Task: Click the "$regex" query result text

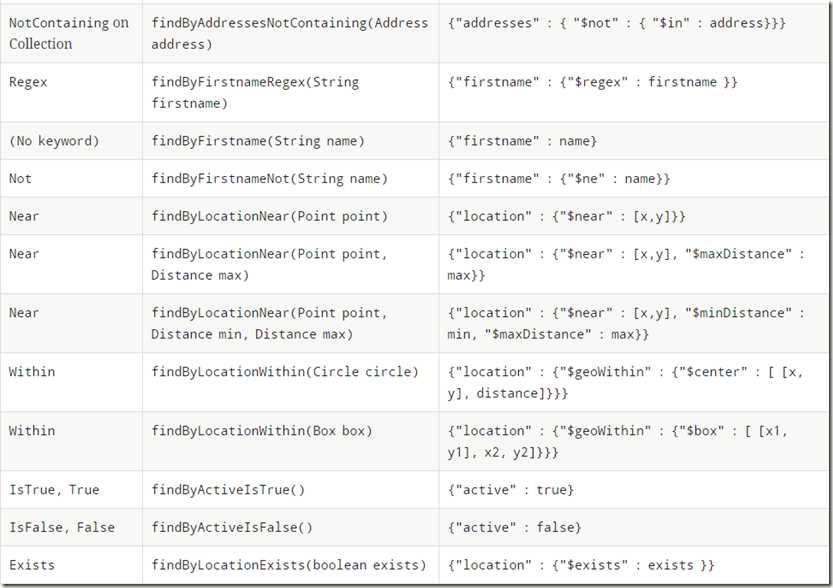Action: 592,82
